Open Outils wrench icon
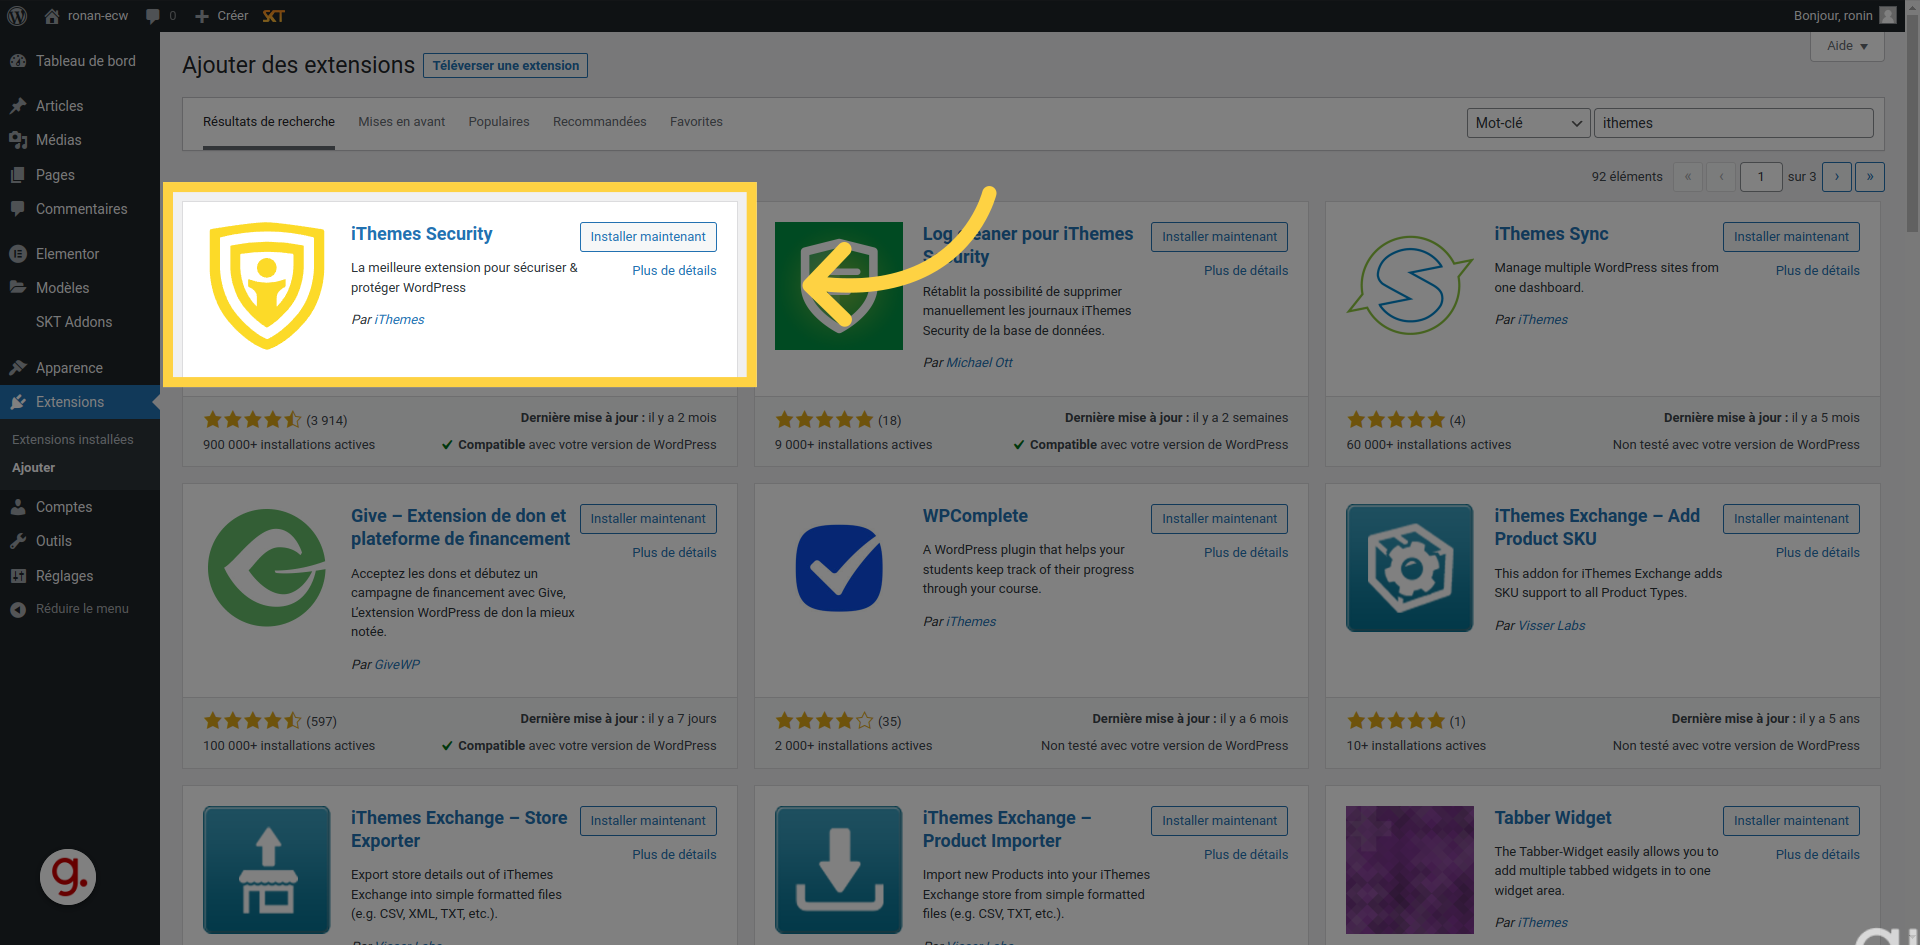Viewport: 1920px width, 945px height. coord(18,541)
